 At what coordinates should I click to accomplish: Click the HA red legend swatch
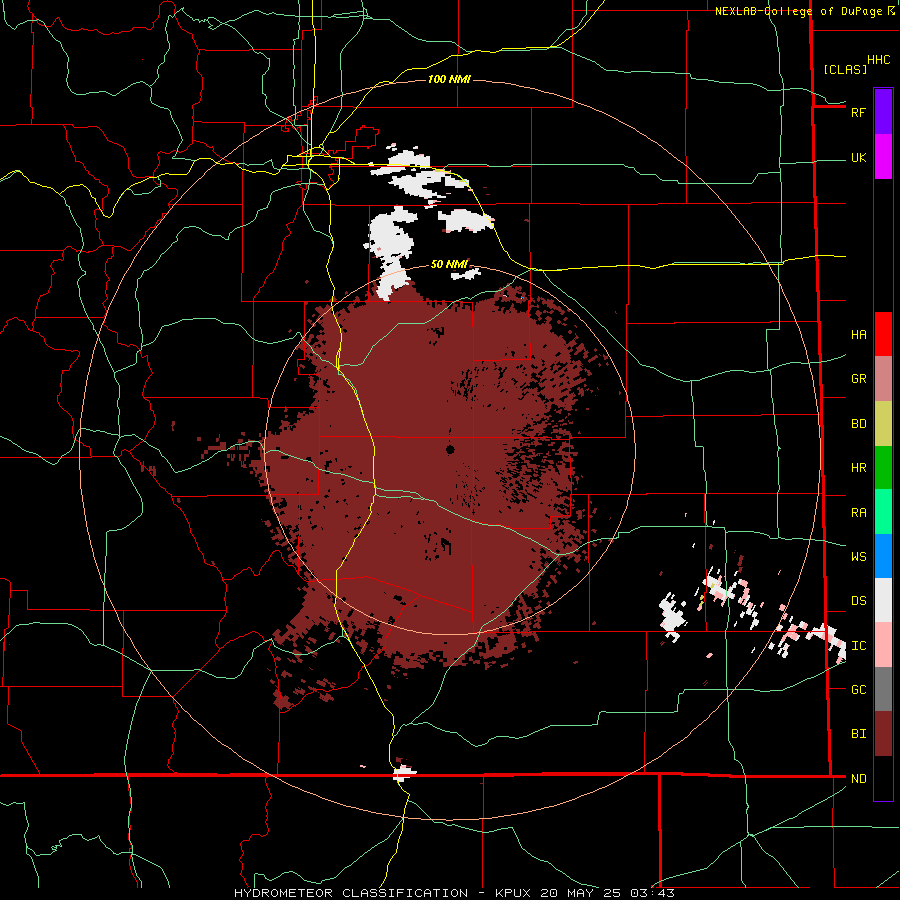click(x=883, y=334)
